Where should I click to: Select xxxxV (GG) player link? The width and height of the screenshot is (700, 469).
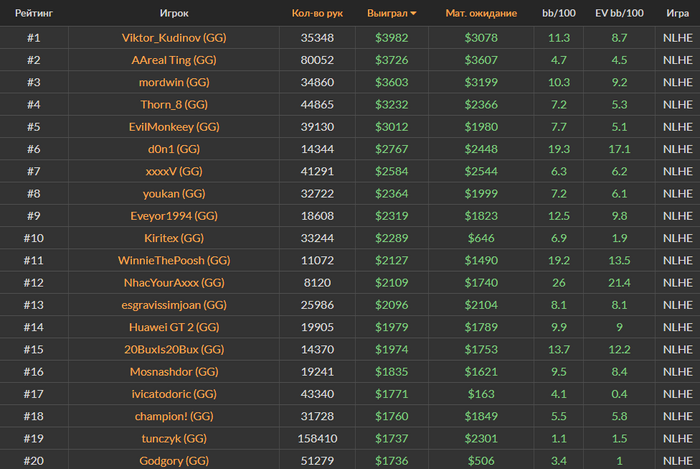(174, 171)
